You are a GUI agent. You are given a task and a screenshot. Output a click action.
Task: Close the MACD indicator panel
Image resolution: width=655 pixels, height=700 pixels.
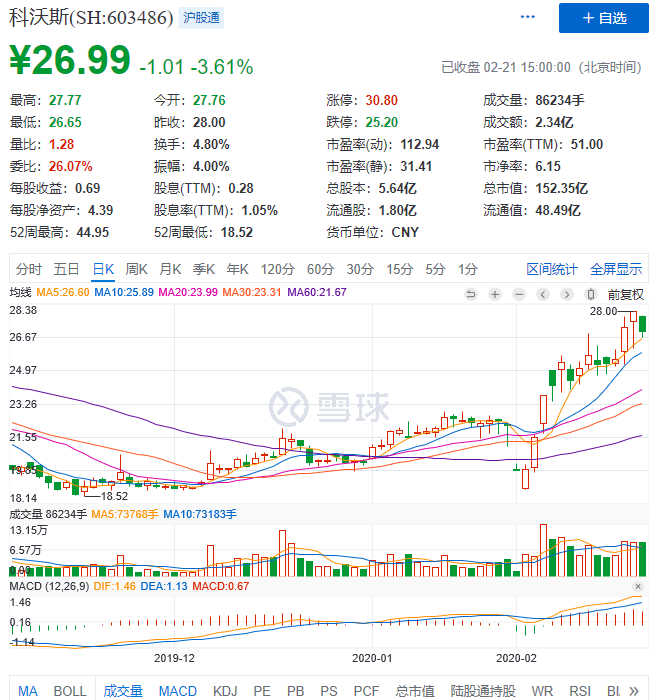[x=638, y=587]
